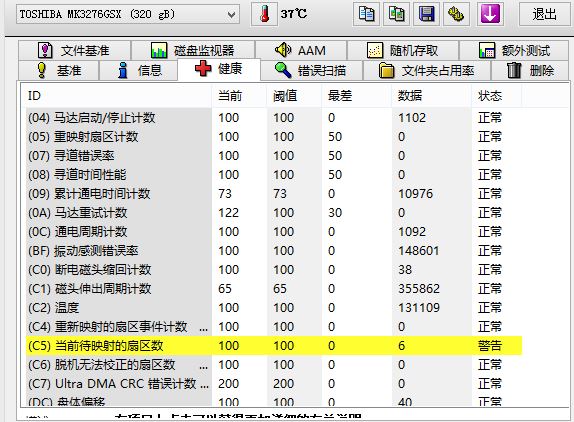Screen dimensions: 574x422
Task: Click the 阈值 column header
Action: coord(294,96)
